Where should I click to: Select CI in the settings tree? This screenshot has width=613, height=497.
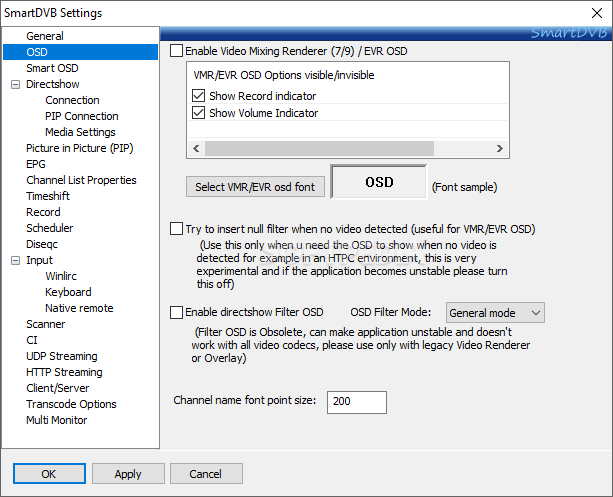tap(32, 340)
